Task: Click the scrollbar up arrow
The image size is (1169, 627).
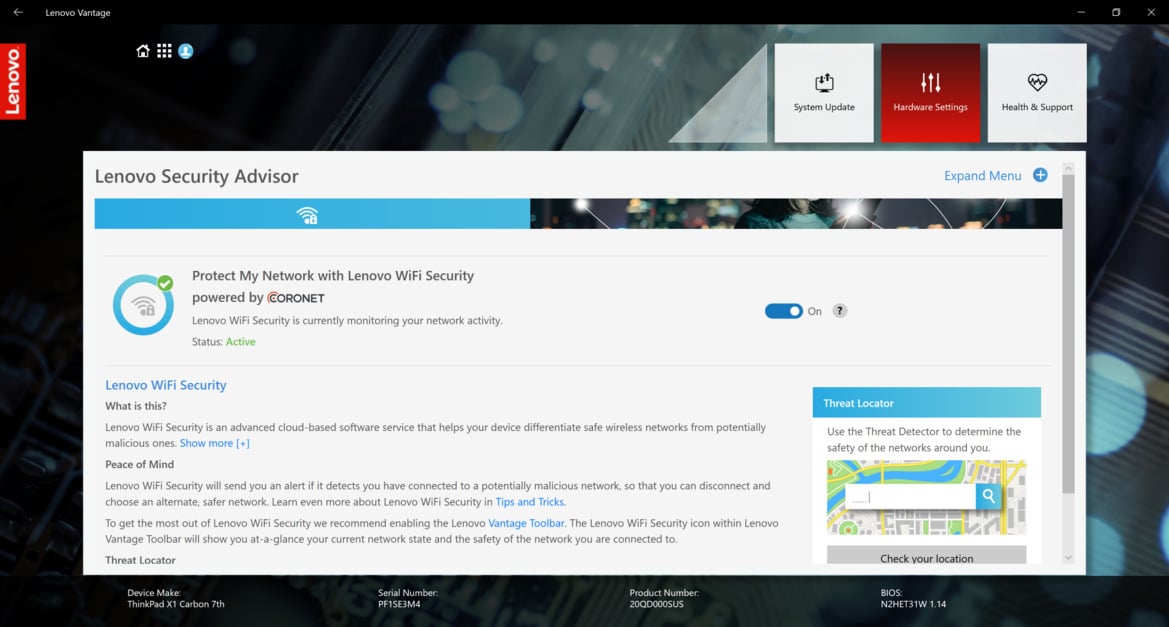Action: pyautogui.click(x=1068, y=168)
